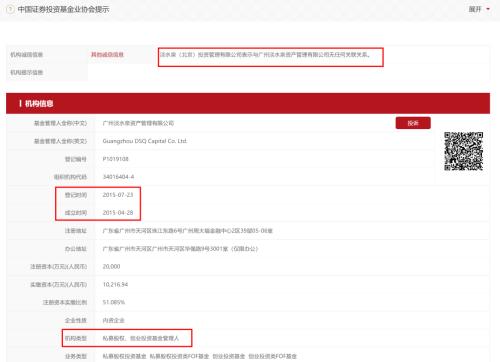Select the 实缴资本(万元)(人民币) field label

click(59, 284)
